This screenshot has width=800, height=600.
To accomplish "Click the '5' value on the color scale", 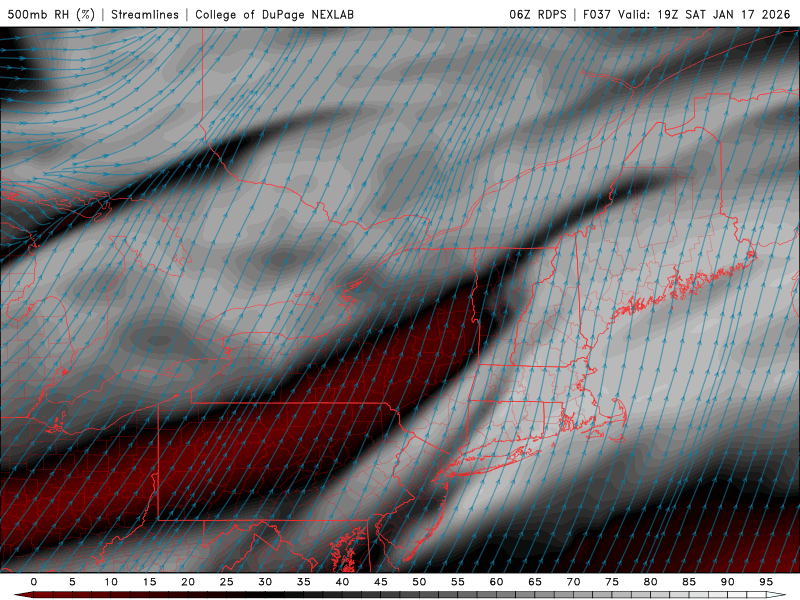I will click(72, 582).
